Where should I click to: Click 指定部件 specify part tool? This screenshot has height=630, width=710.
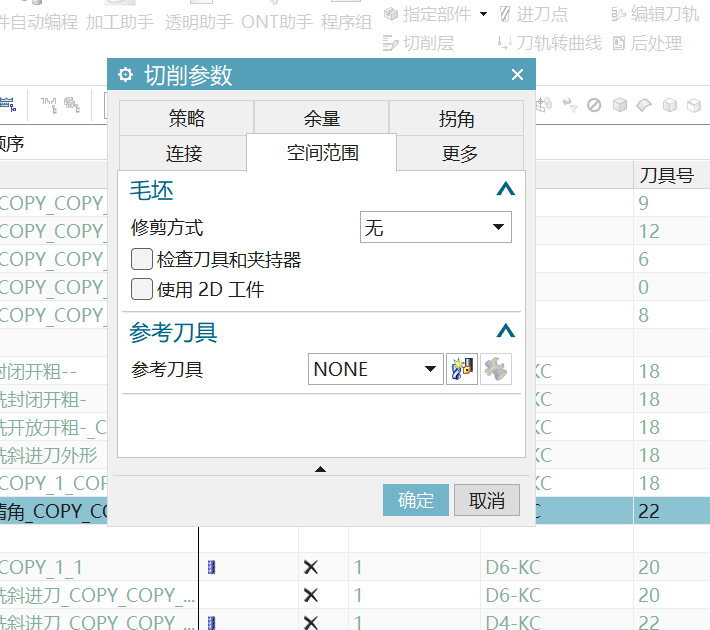427,14
